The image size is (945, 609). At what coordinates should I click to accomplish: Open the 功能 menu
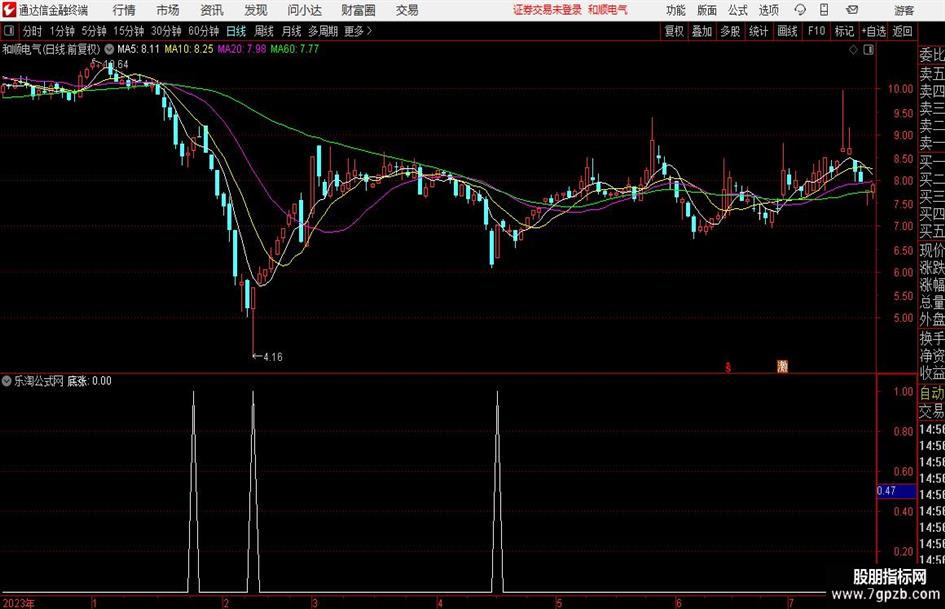click(x=676, y=10)
